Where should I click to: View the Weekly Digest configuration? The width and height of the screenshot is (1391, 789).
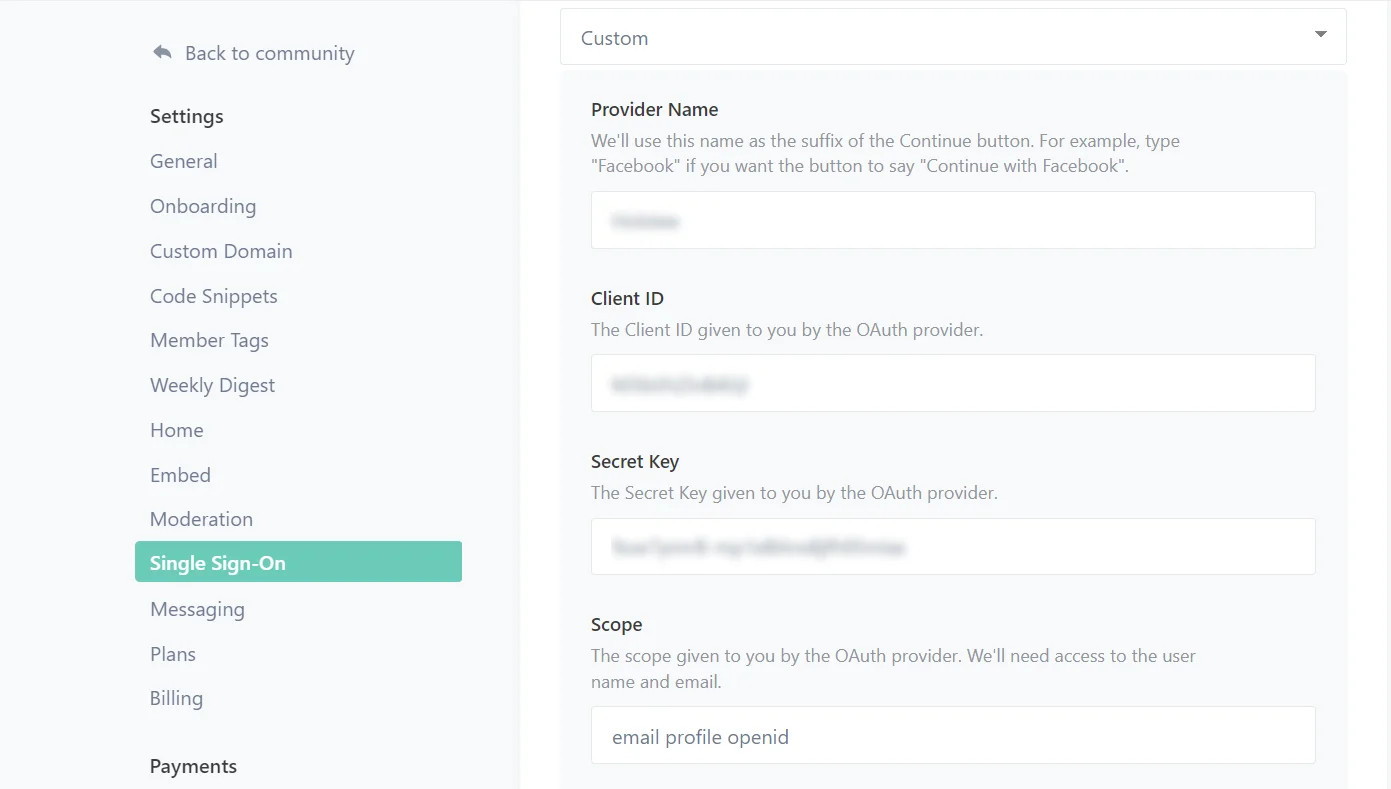[x=212, y=385]
